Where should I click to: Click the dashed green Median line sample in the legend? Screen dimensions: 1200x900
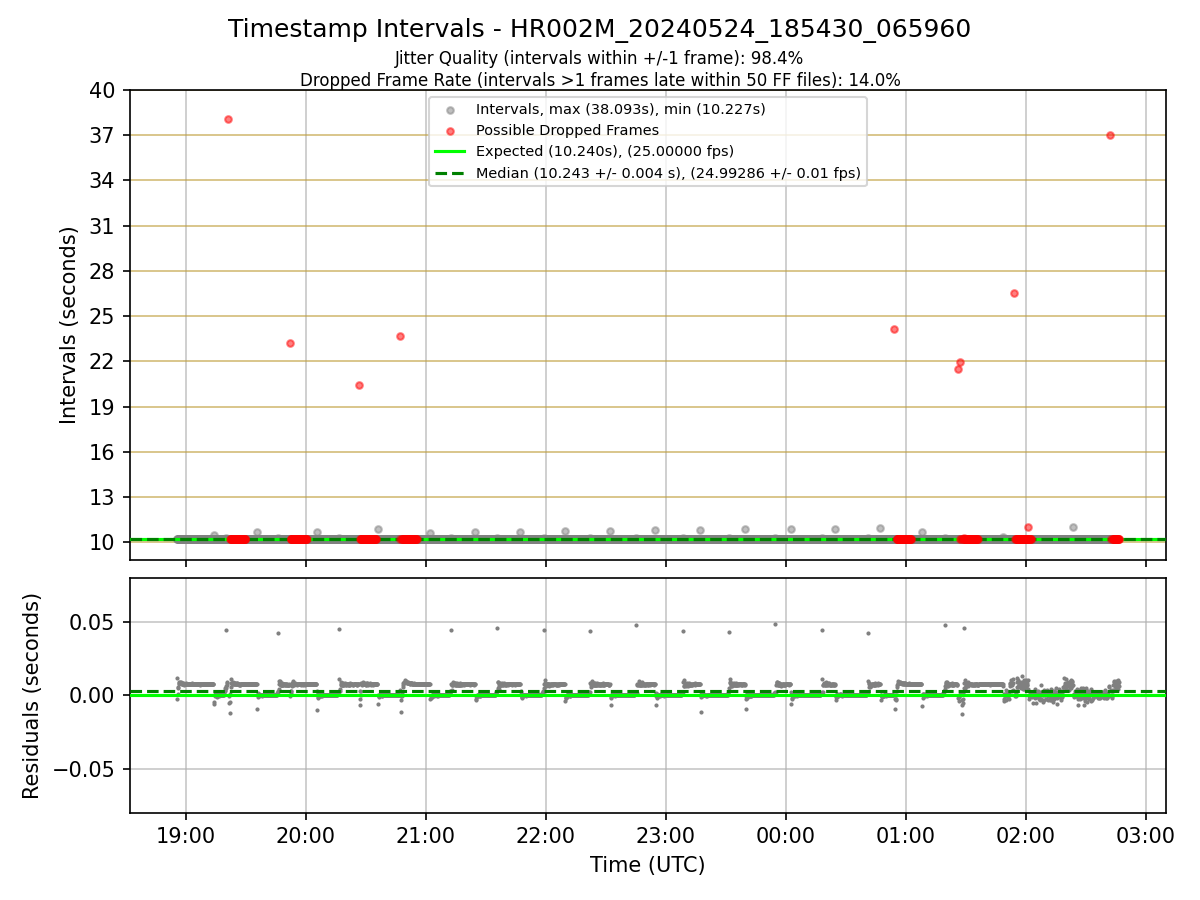450,173
